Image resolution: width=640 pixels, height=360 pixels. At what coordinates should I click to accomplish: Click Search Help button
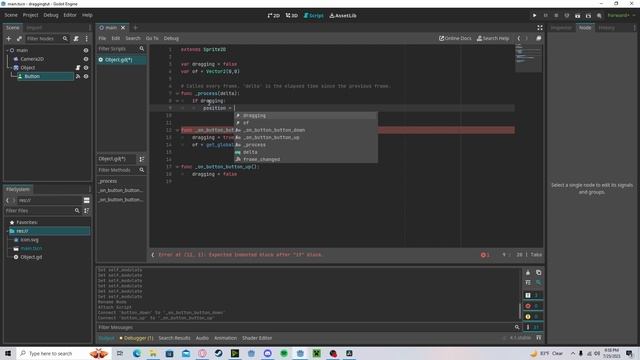click(x=493, y=38)
